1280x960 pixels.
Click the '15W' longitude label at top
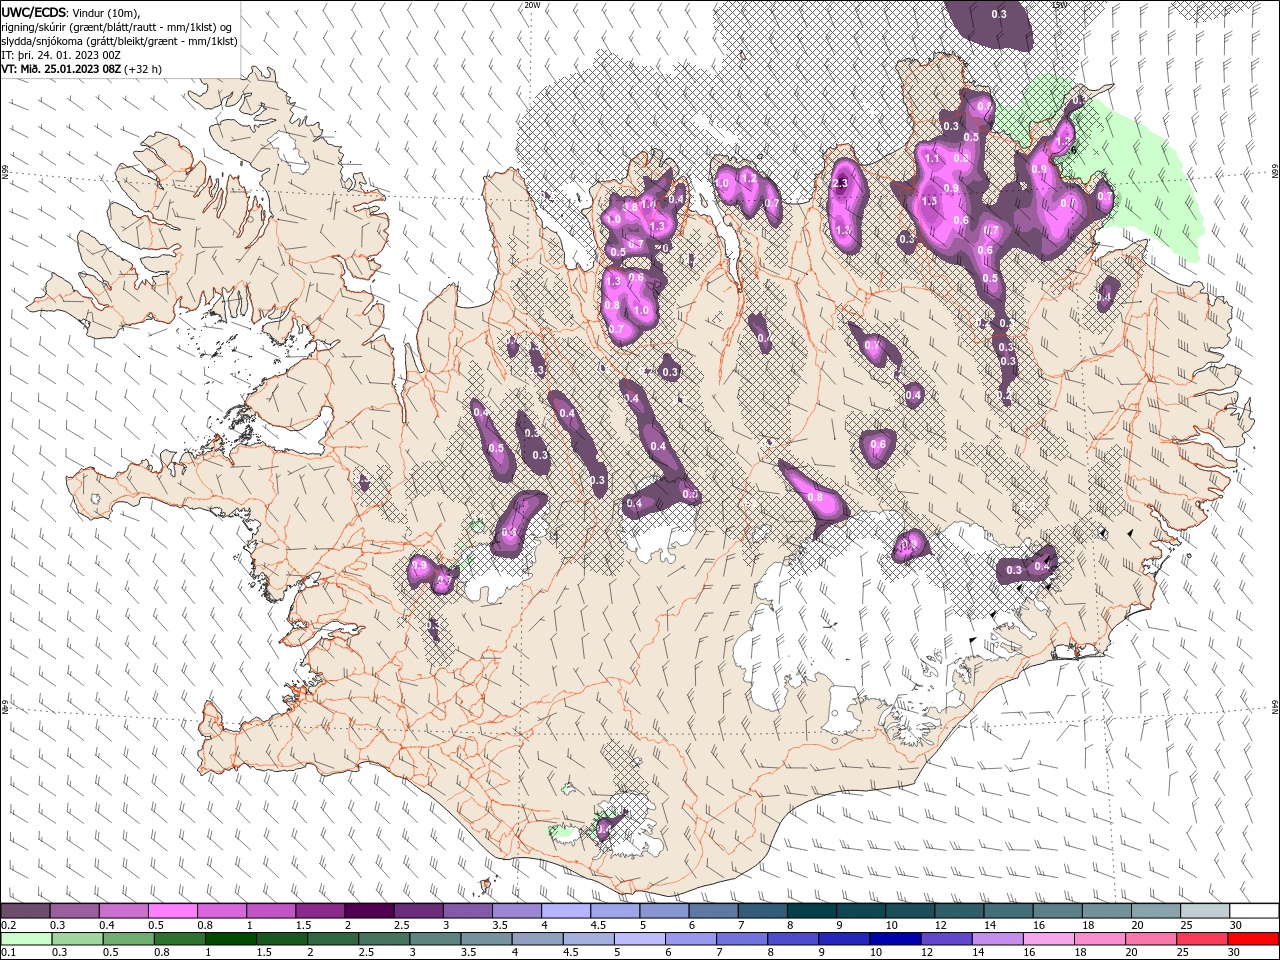[1059, 5]
